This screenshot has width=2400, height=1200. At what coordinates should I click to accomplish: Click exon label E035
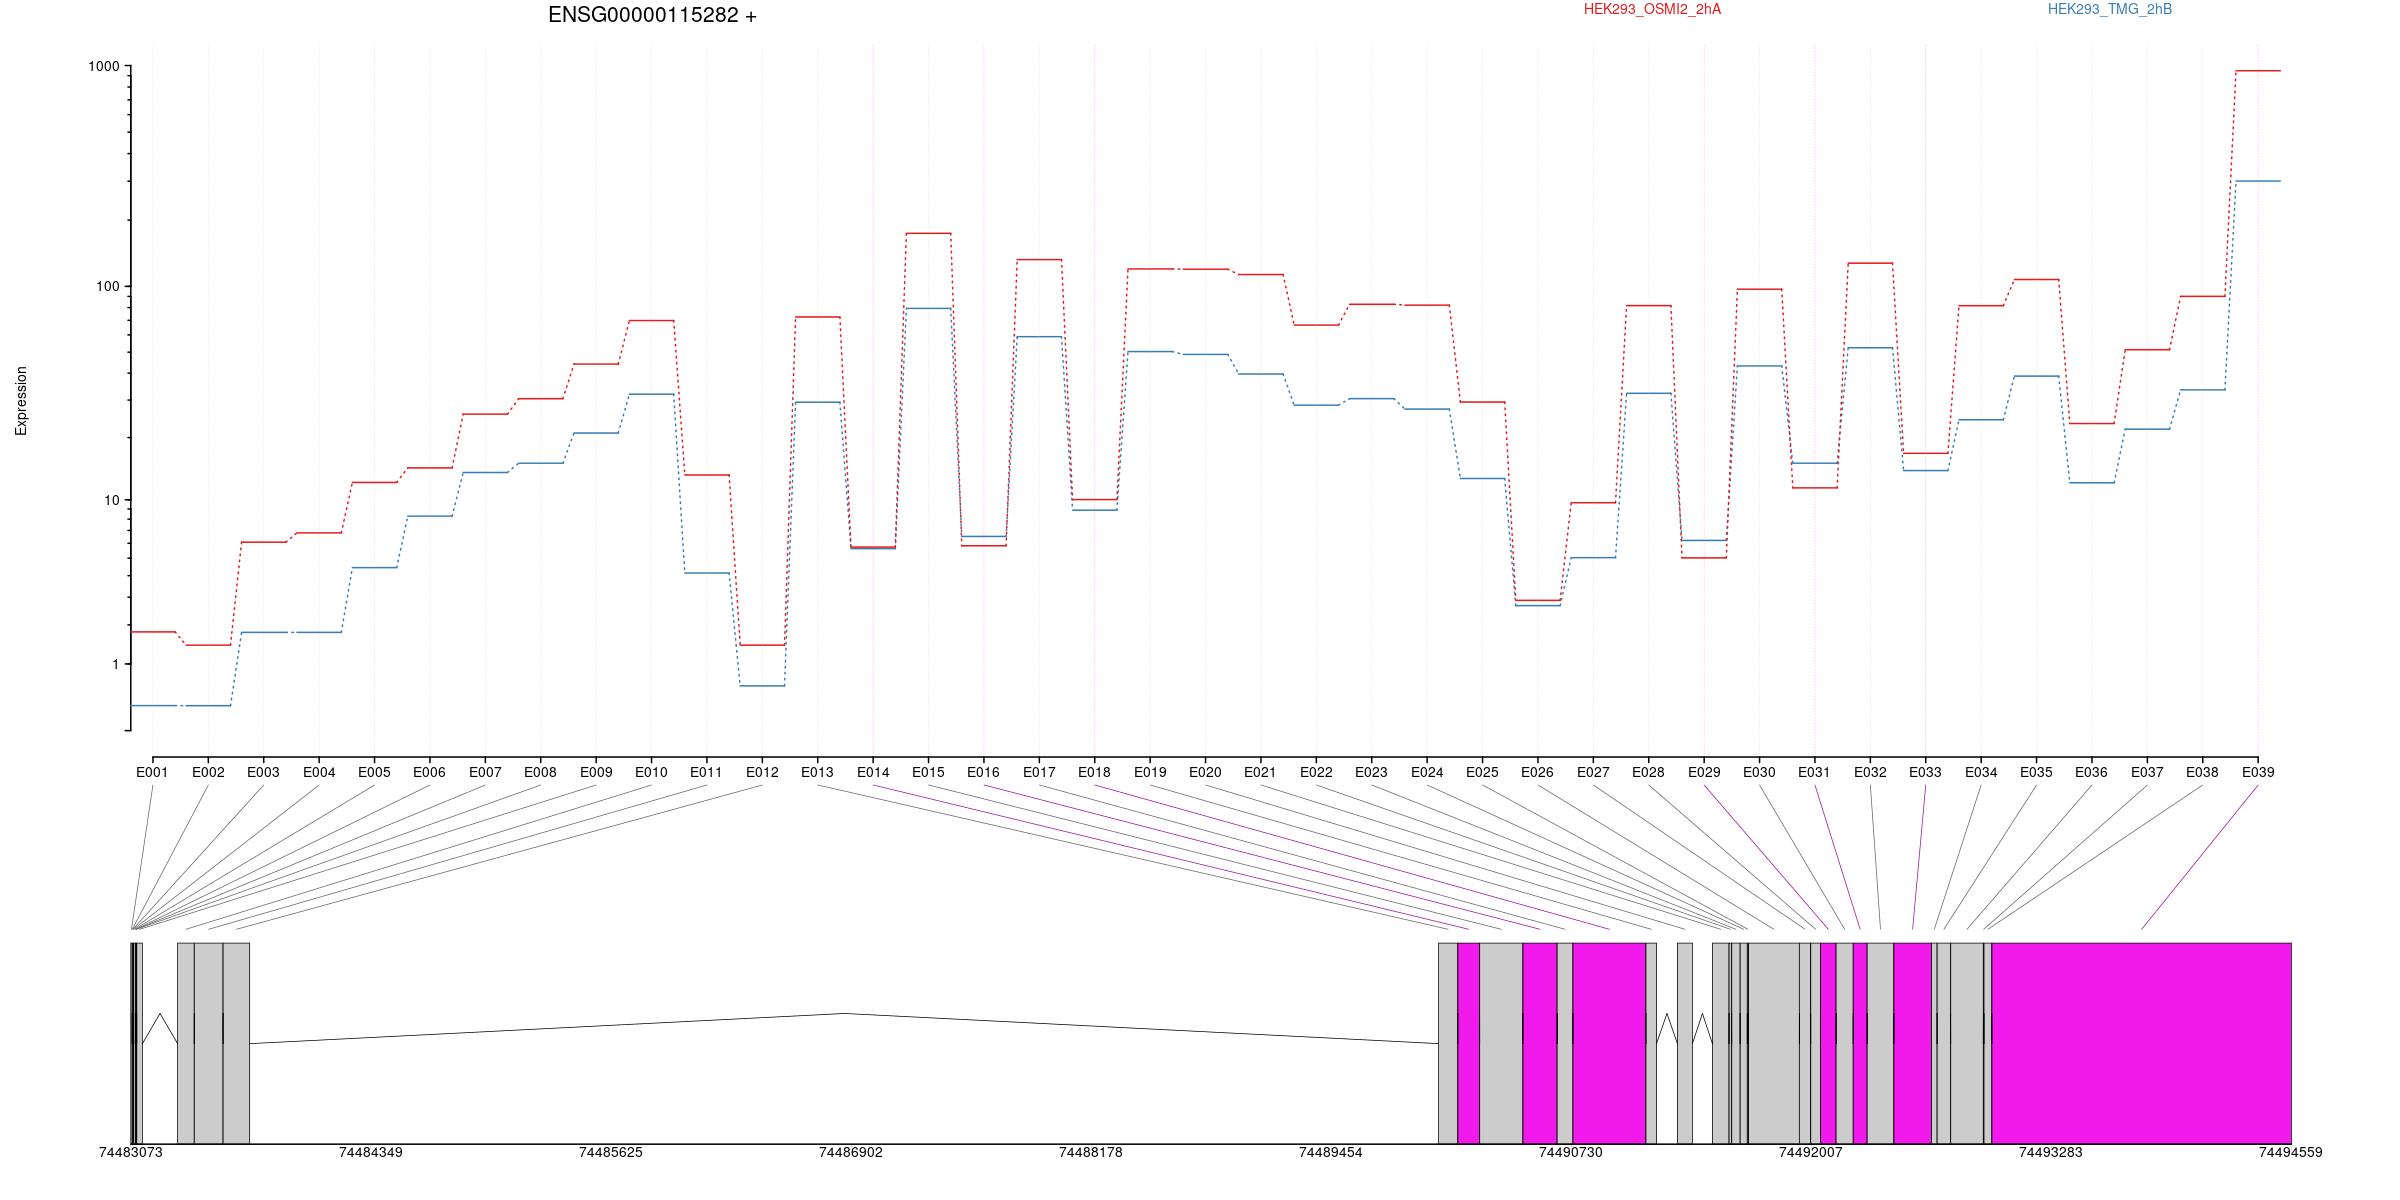[2036, 772]
